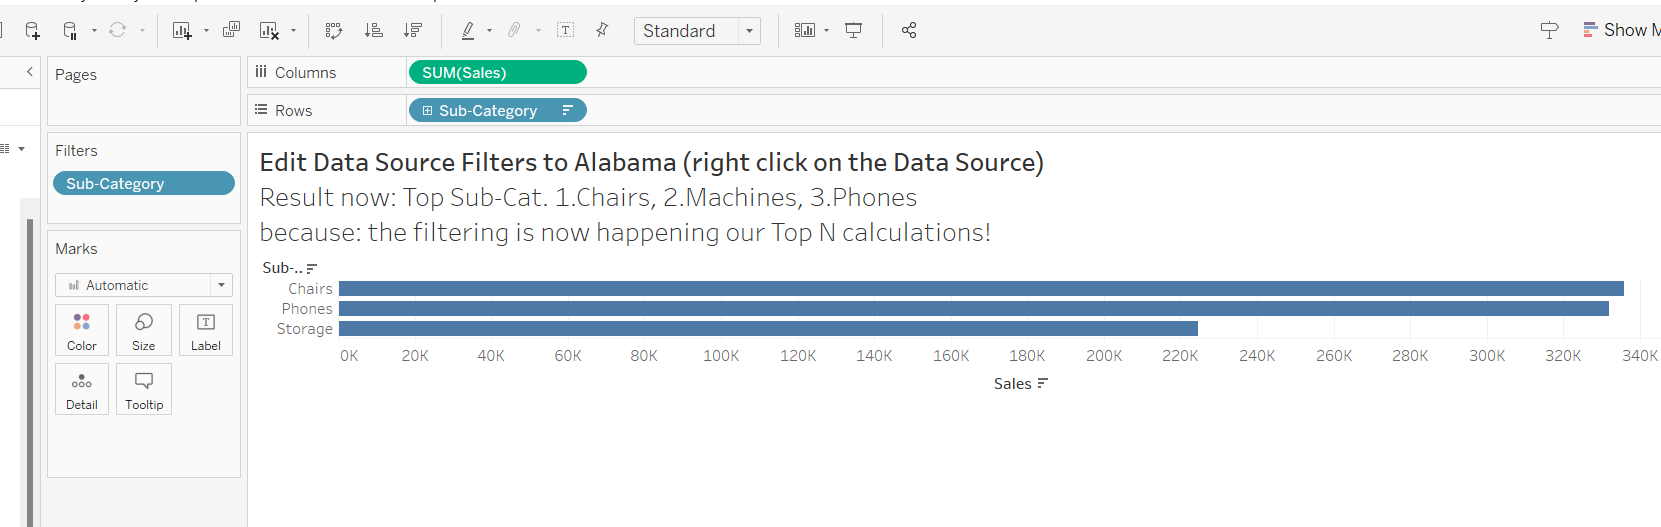Click the New Data Source icon
This screenshot has height=527, width=1661.
(x=32, y=31)
